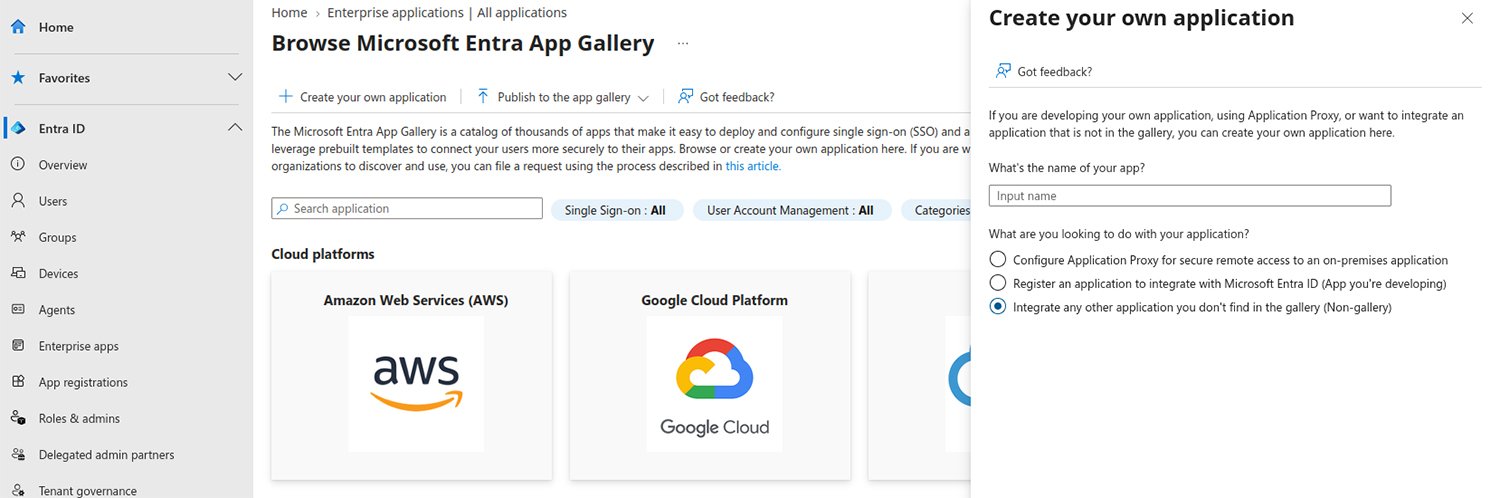Open App registrations menu item
1500x498 pixels.
click(83, 382)
